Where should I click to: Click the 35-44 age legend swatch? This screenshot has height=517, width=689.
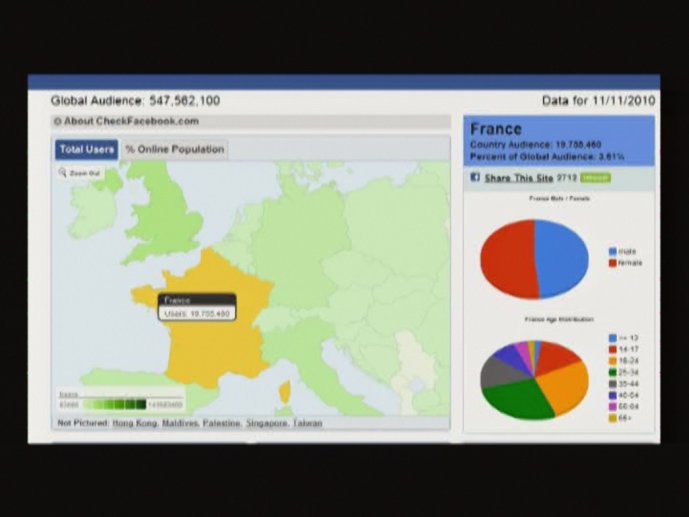(x=613, y=384)
